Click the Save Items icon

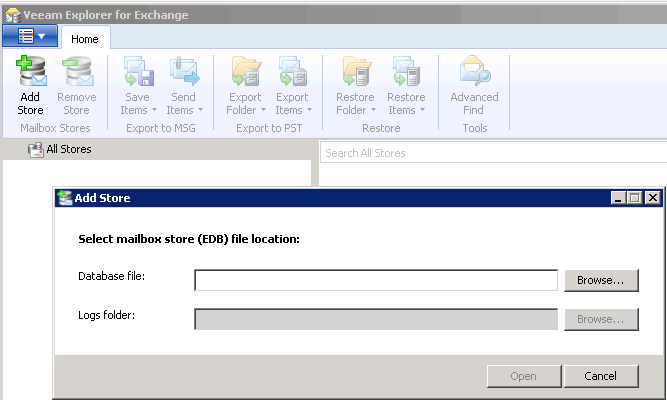139,71
